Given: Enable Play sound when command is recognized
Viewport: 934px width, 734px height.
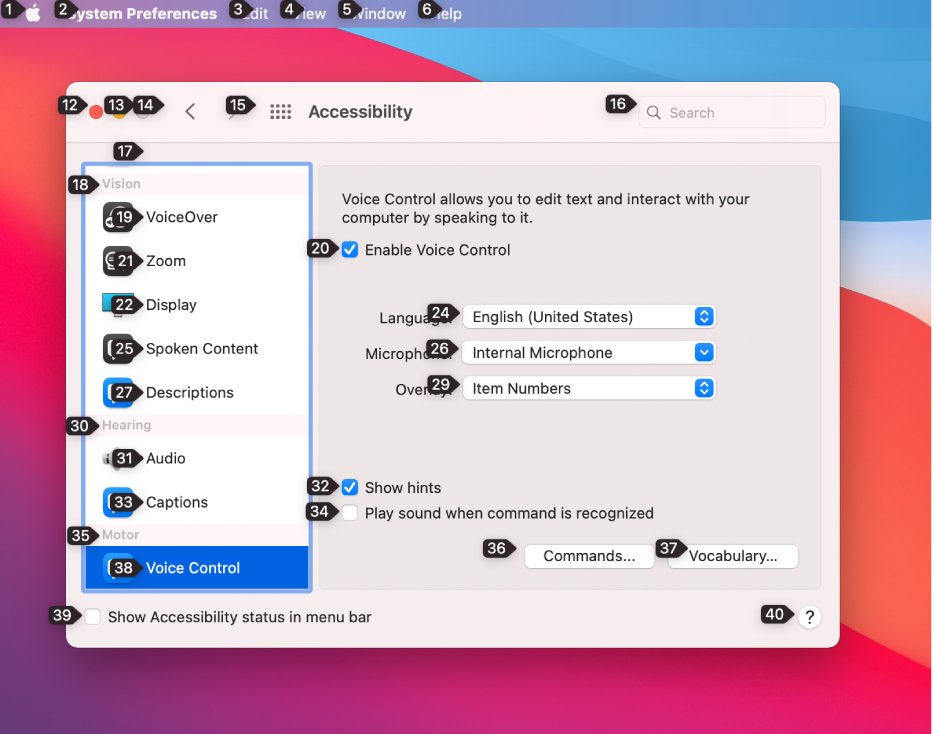Looking at the screenshot, I should coord(350,513).
